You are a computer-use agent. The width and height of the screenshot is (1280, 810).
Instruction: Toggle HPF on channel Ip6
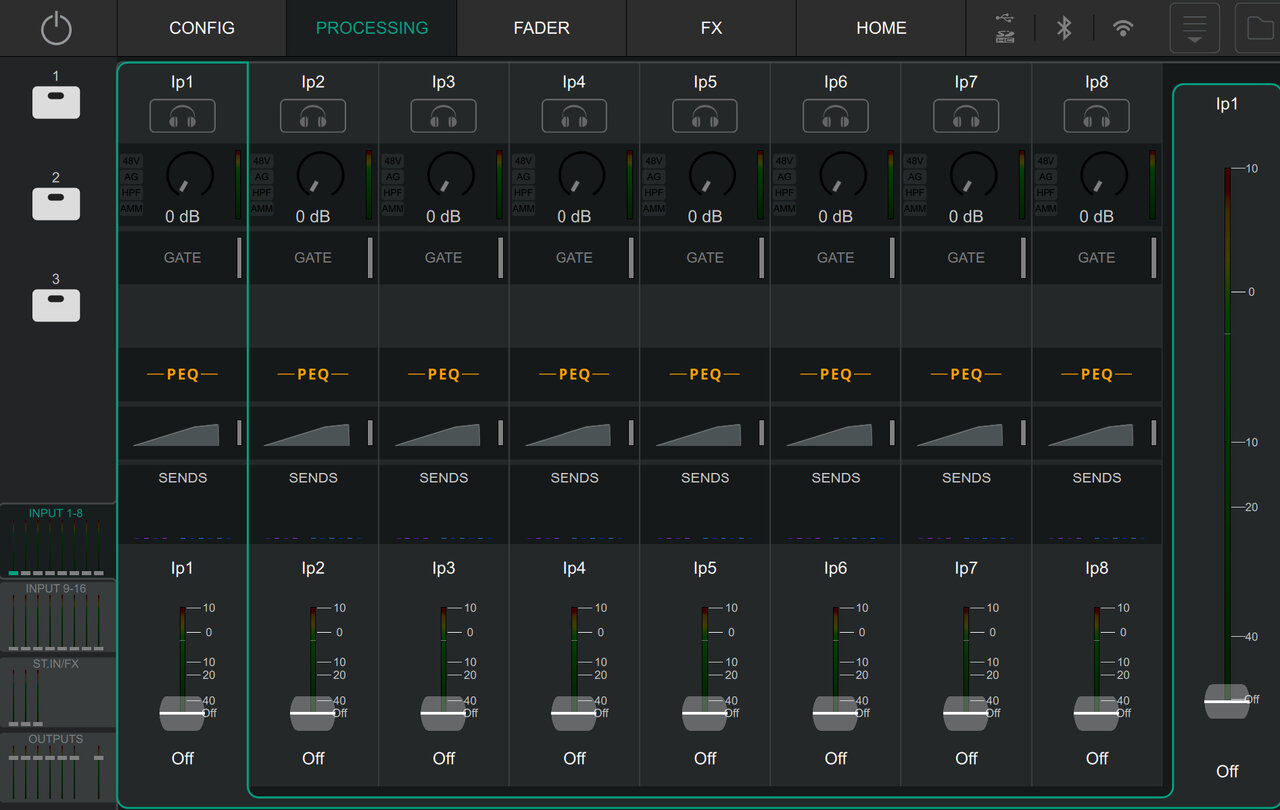pos(784,193)
